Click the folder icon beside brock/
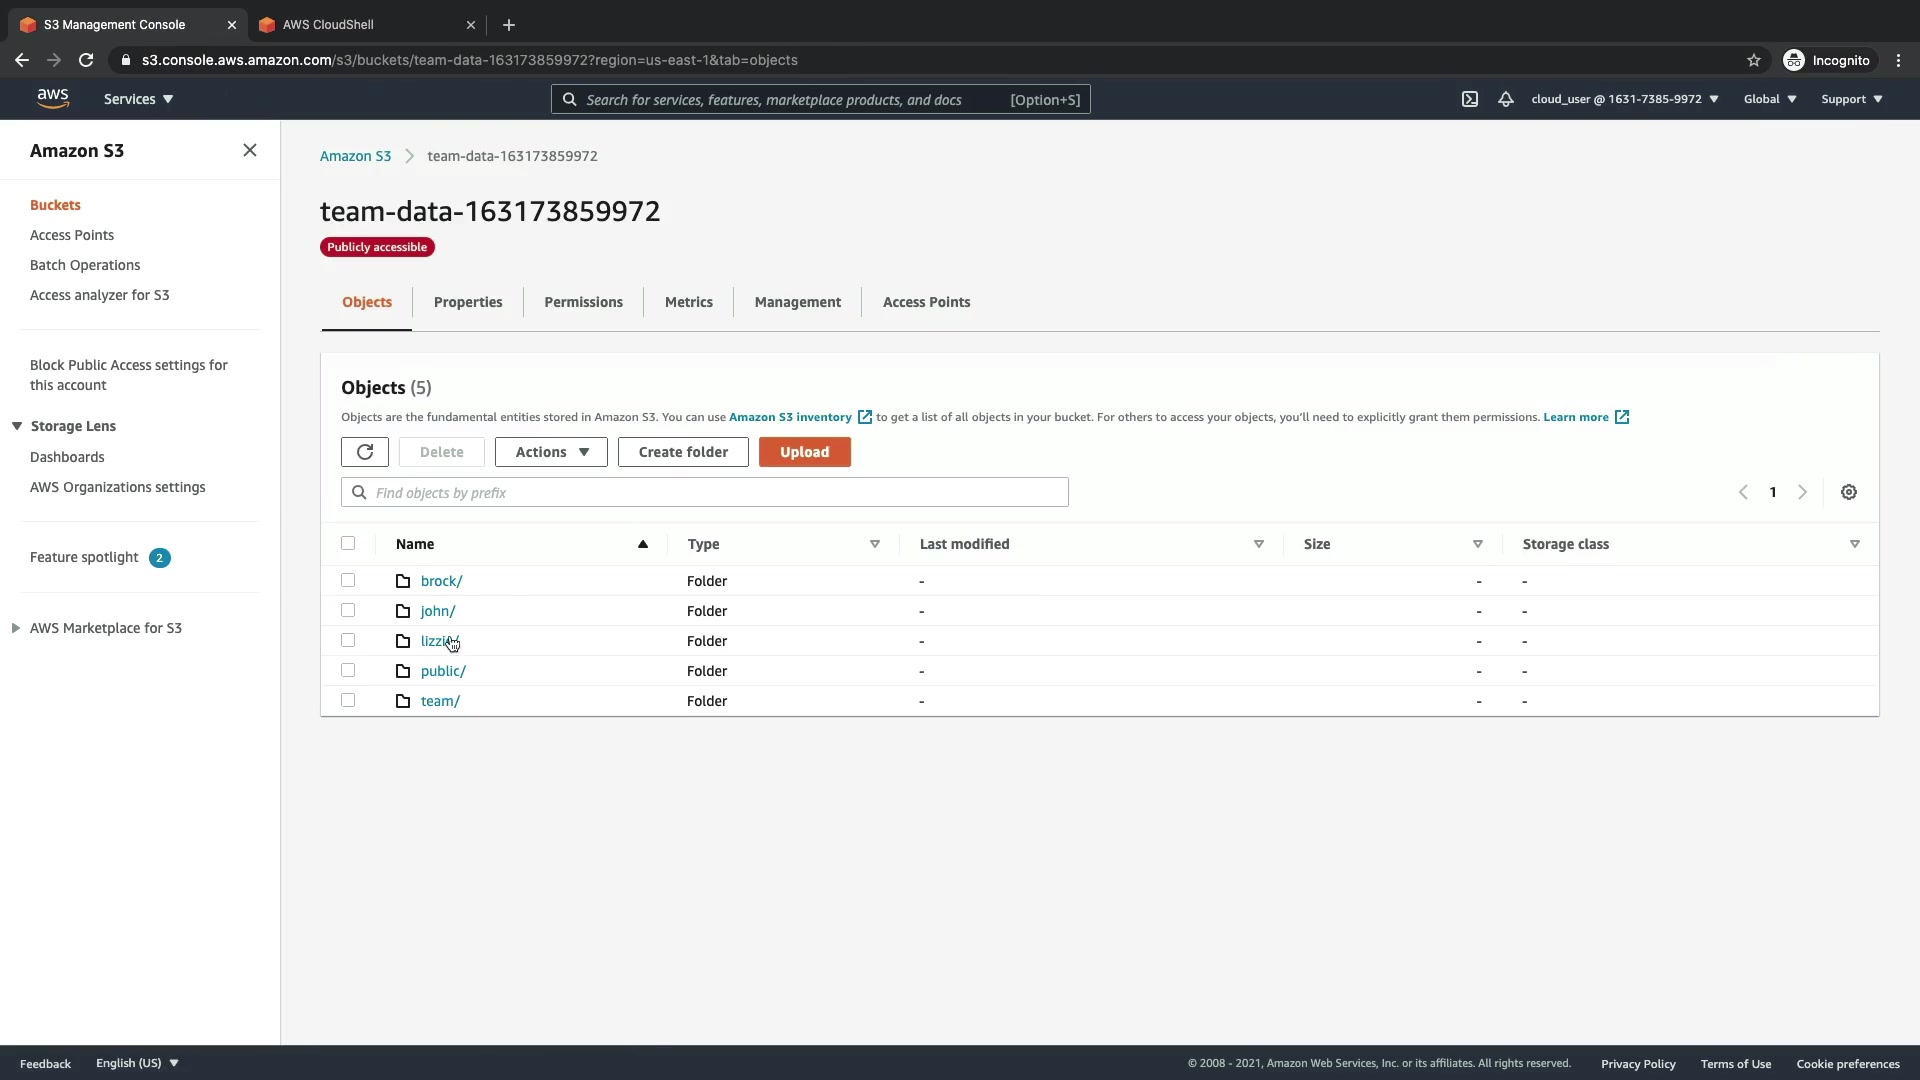The image size is (1920, 1080). 403,581
